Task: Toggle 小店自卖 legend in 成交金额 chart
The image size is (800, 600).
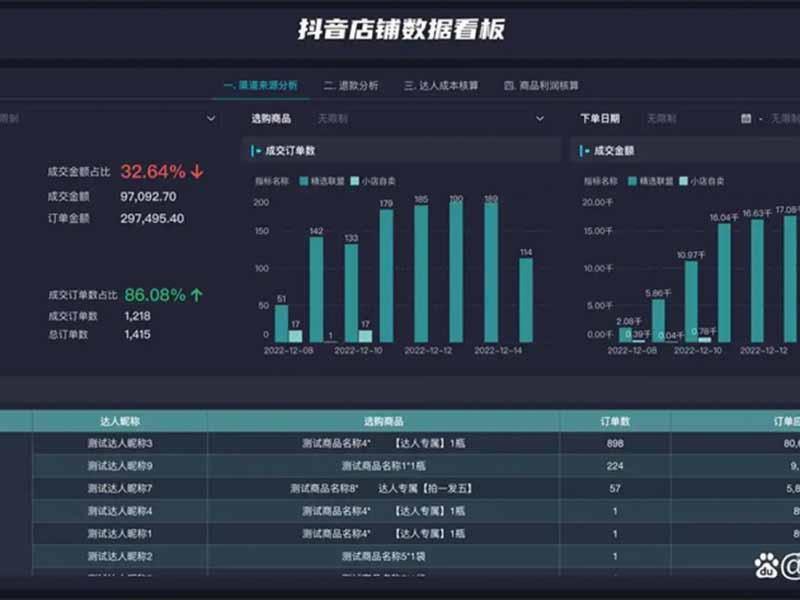Action: [702, 181]
